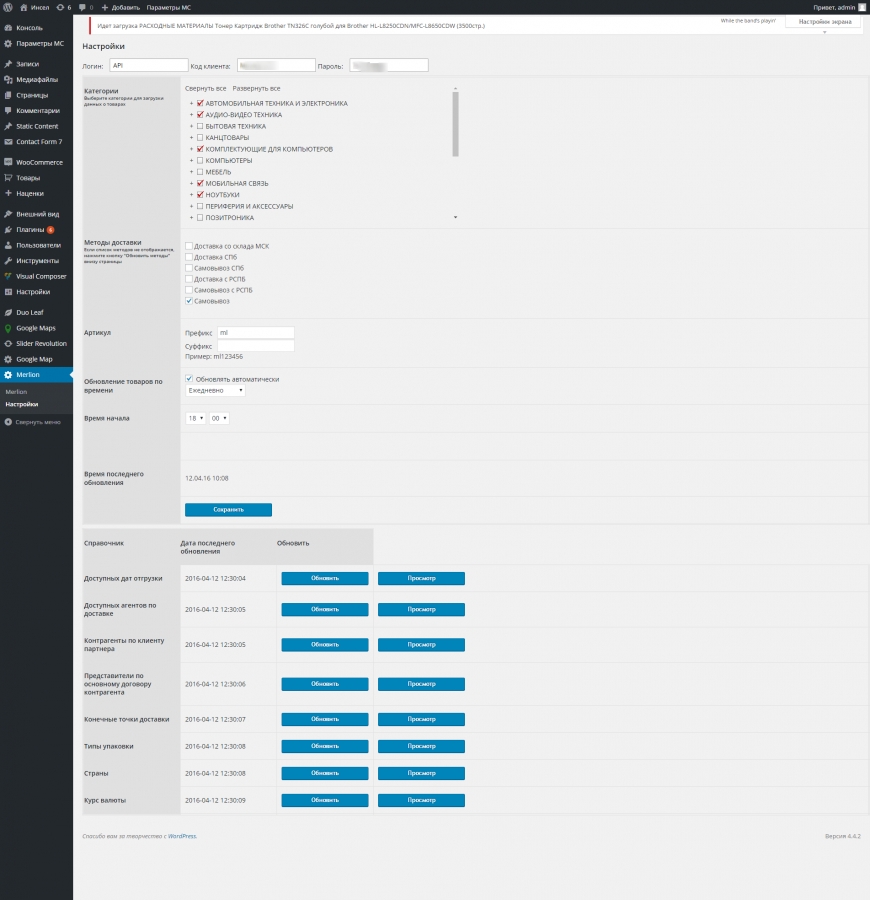Expand the НОУТБУКИ category tree node
Screen dimensions: 870x900
[191, 195]
